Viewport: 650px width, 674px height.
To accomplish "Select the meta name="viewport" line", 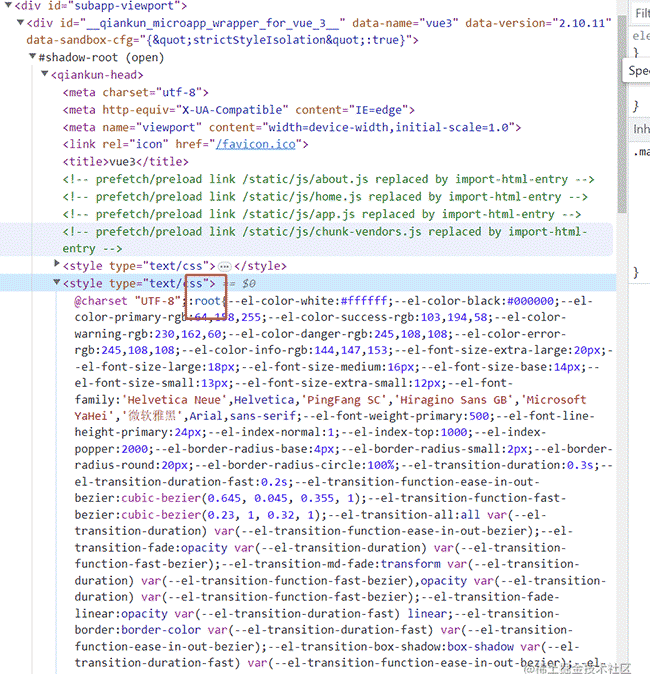I will click(292, 127).
